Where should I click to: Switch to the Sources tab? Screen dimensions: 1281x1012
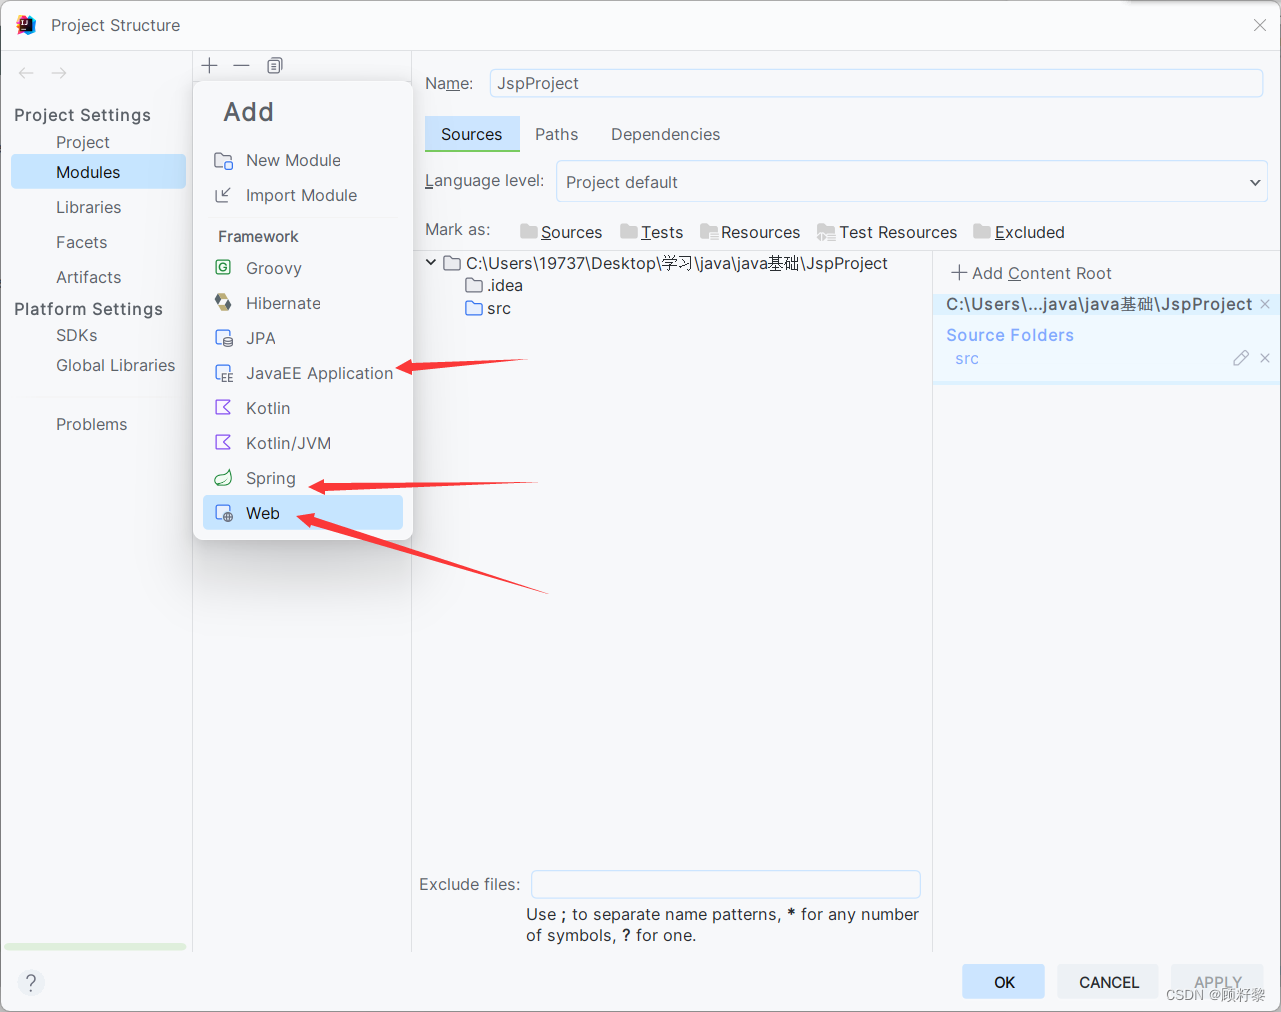(472, 134)
